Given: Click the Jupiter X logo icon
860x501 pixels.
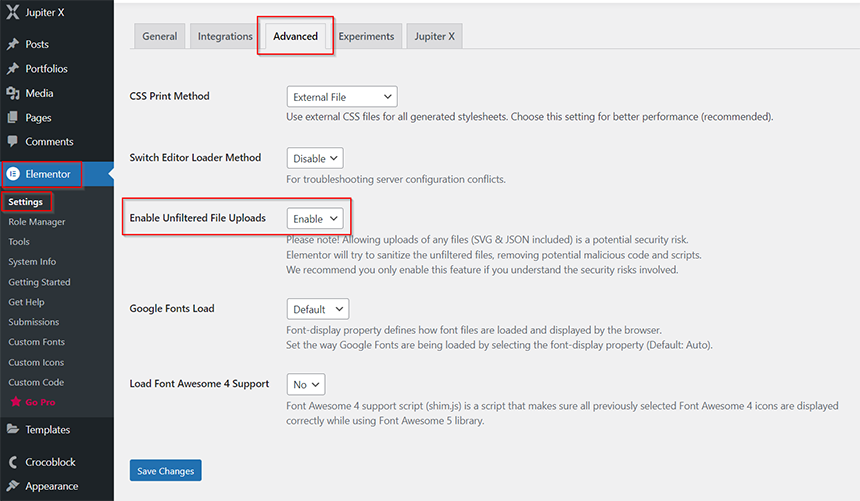Looking at the screenshot, I should [x=13, y=12].
